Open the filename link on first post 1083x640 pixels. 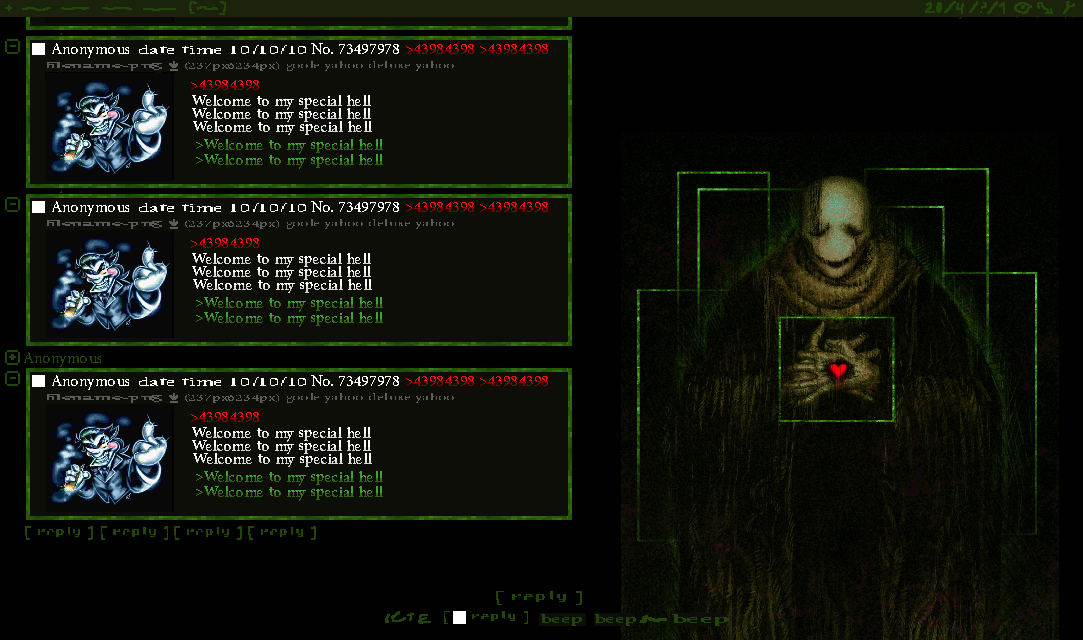click(x=104, y=66)
